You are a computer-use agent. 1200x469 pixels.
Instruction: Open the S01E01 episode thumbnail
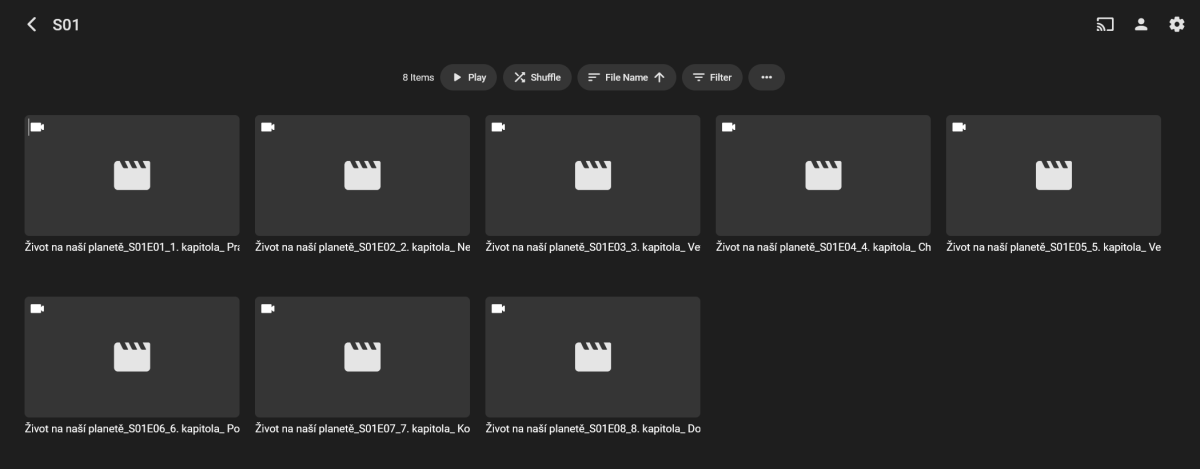pyautogui.click(x=132, y=175)
